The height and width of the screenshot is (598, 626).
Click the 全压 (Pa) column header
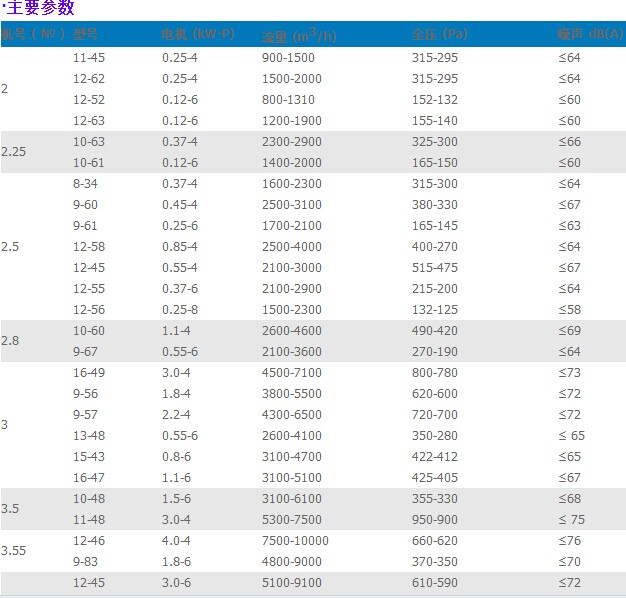point(440,34)
